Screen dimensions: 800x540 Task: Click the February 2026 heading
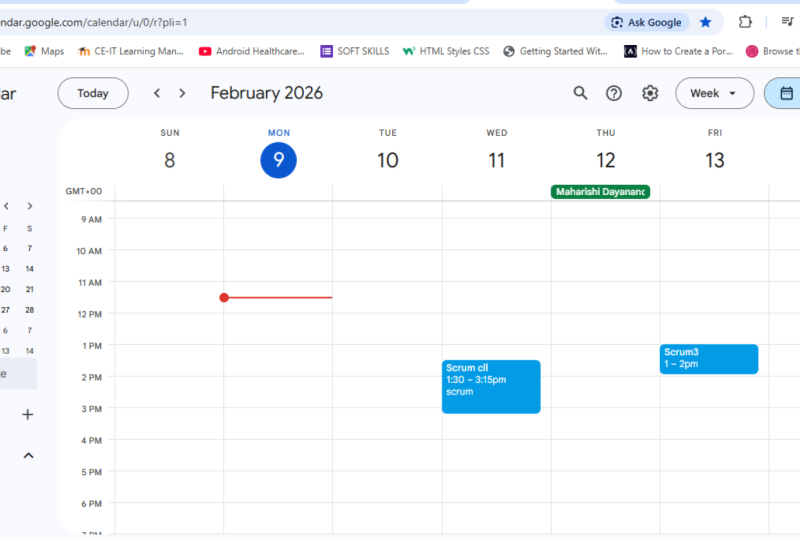pyautogui.click(x=267, y=93)
